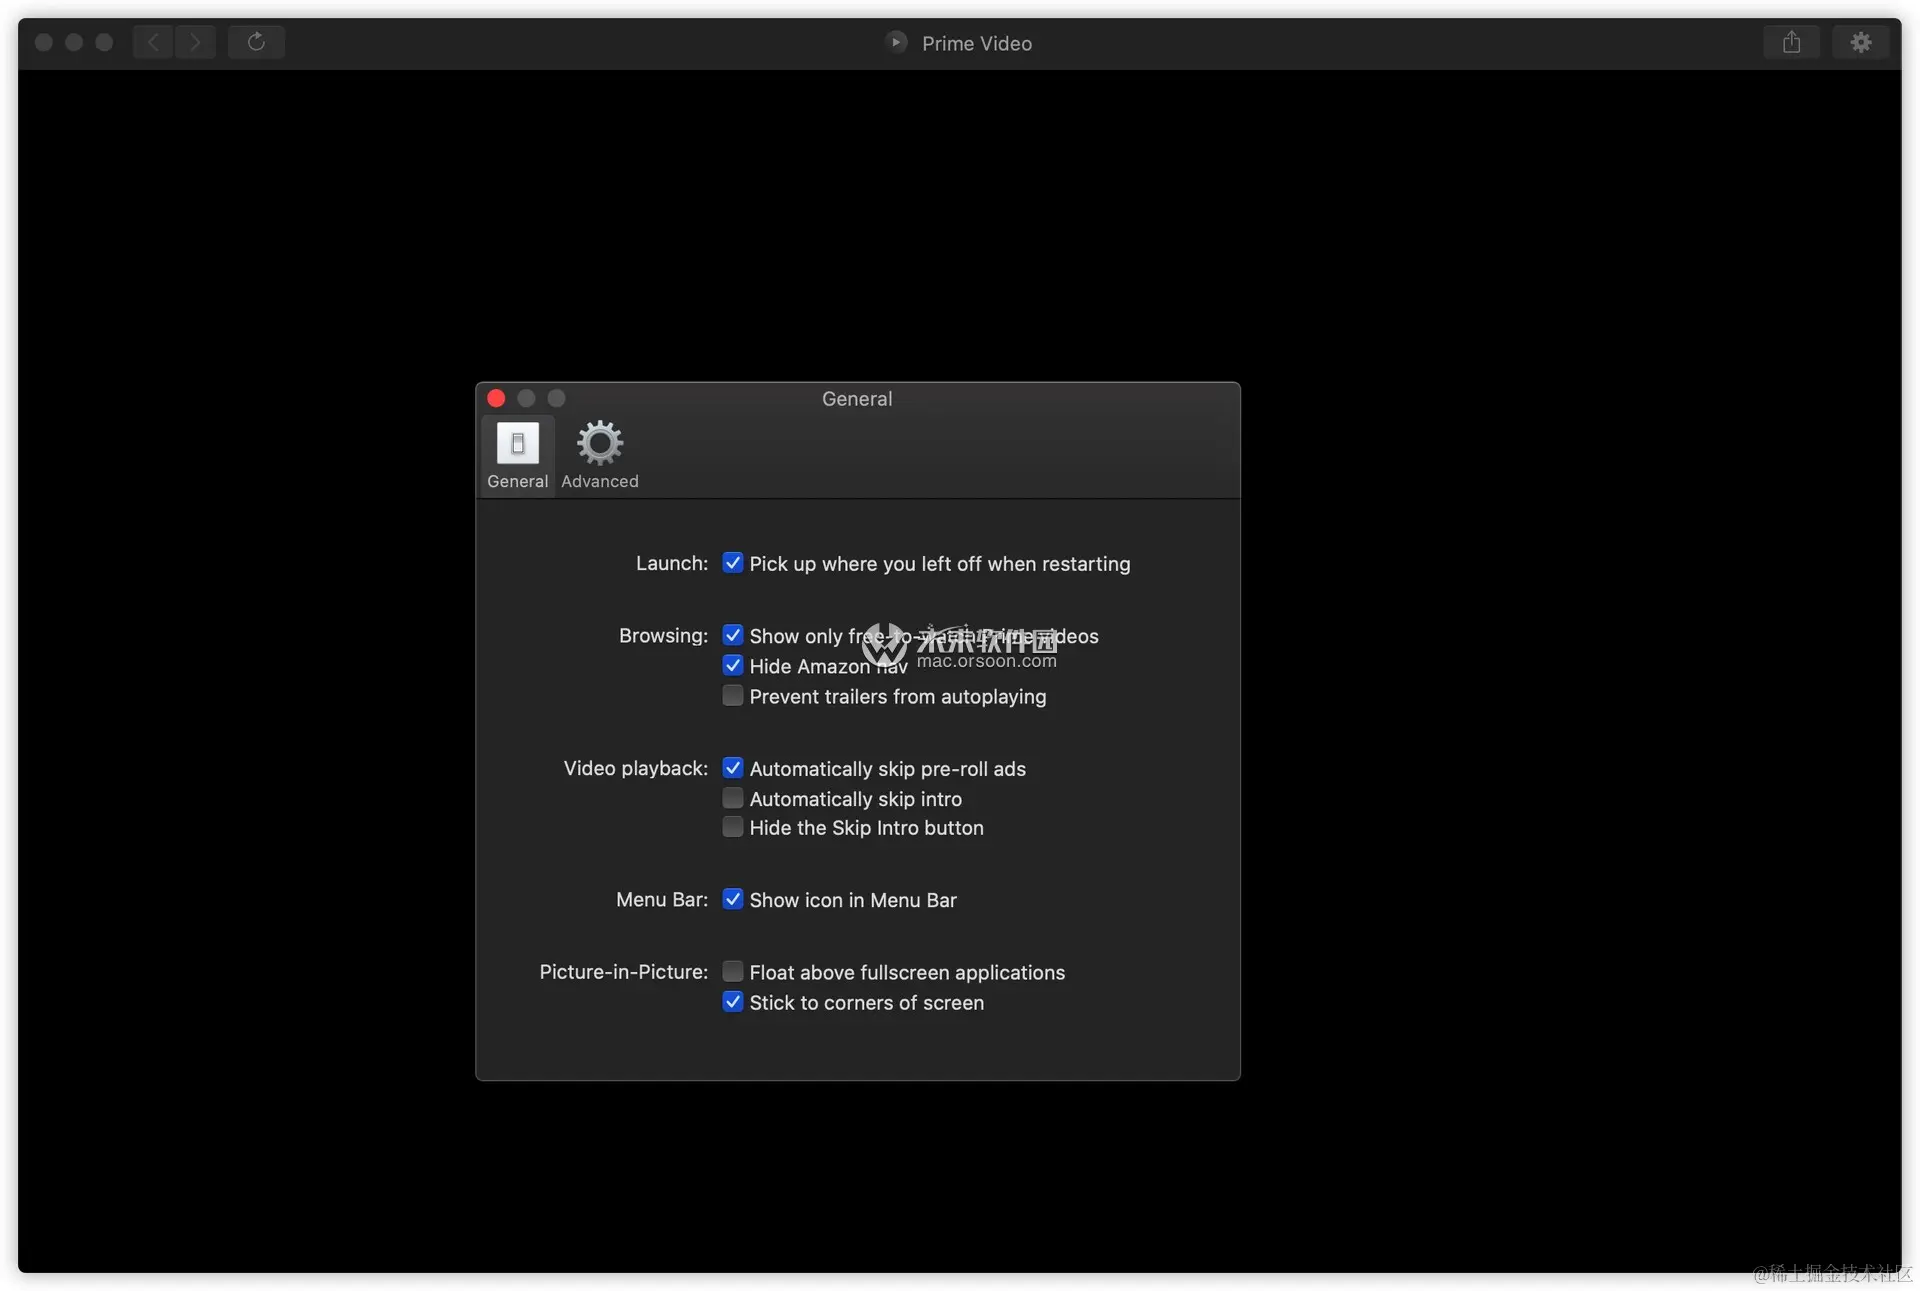Click the forward navigation arrow
The image size is (1920, 1291).
tap(195, 42)
